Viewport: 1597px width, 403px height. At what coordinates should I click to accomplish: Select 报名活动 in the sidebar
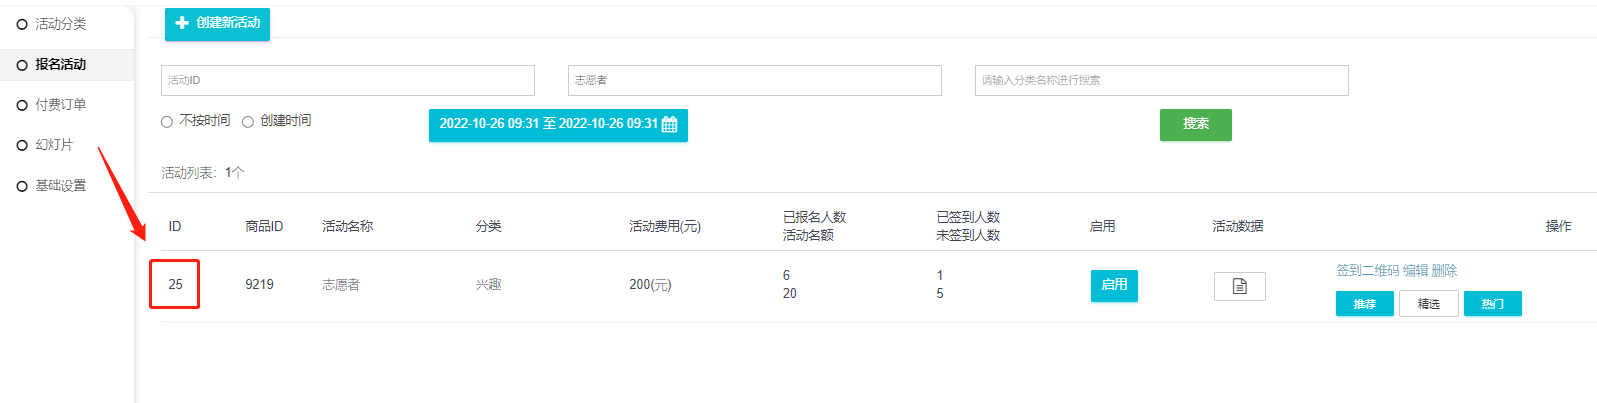point(61,64)
